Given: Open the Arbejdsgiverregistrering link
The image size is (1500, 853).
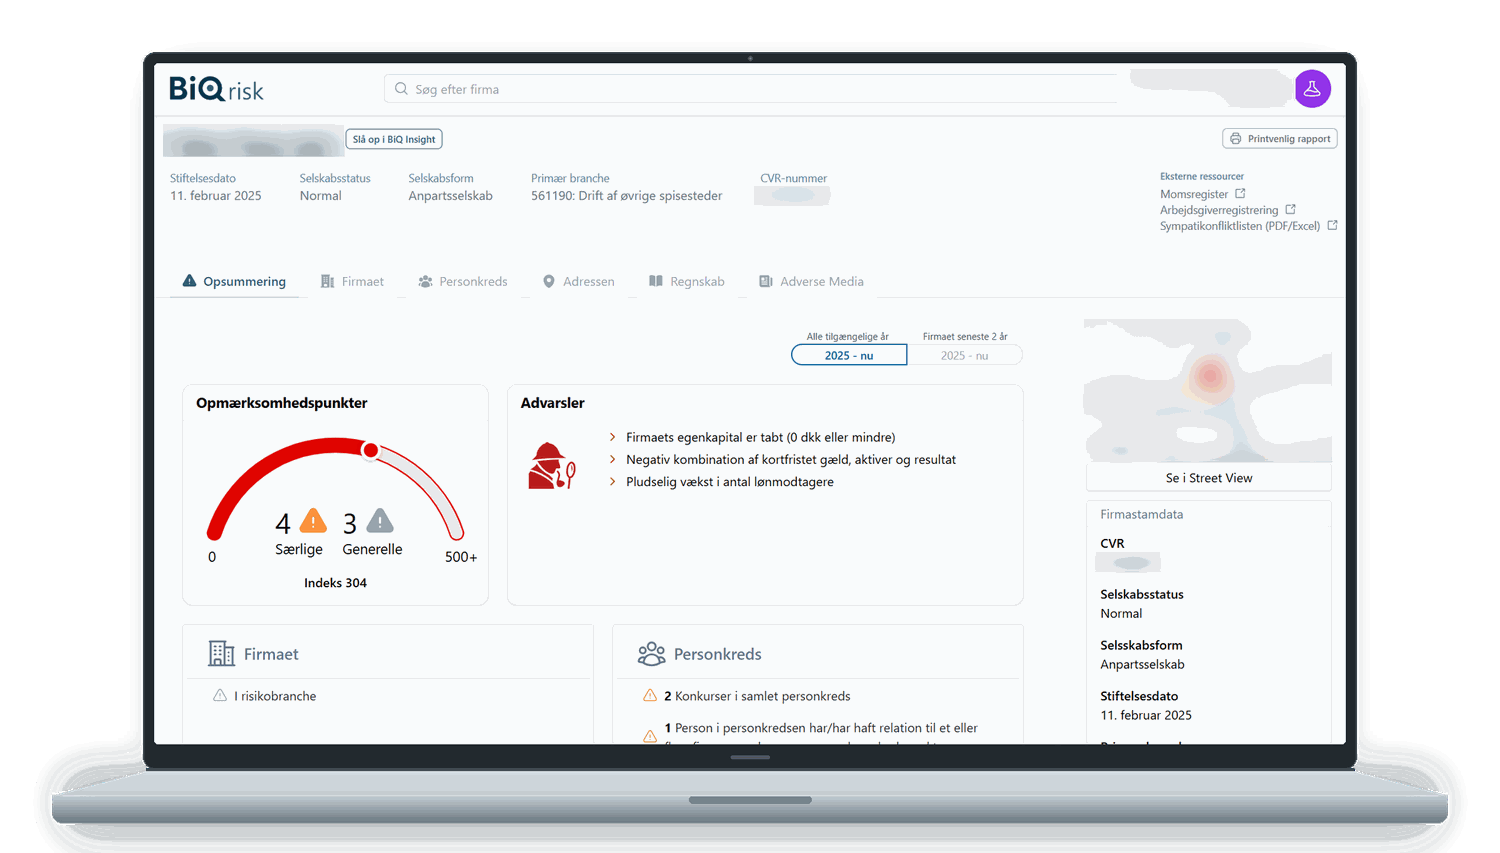Looking at the screenshot, I should [x=1219, y=210].
